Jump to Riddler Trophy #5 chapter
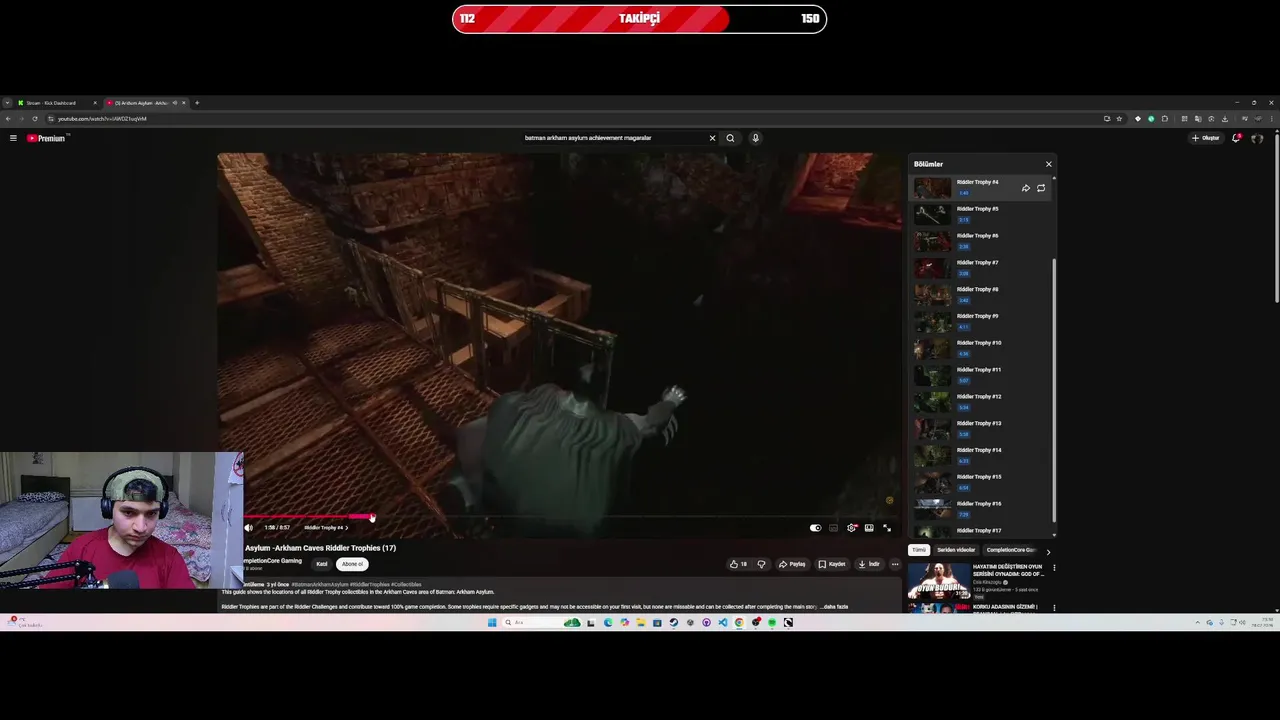 [x=980, y=214]
